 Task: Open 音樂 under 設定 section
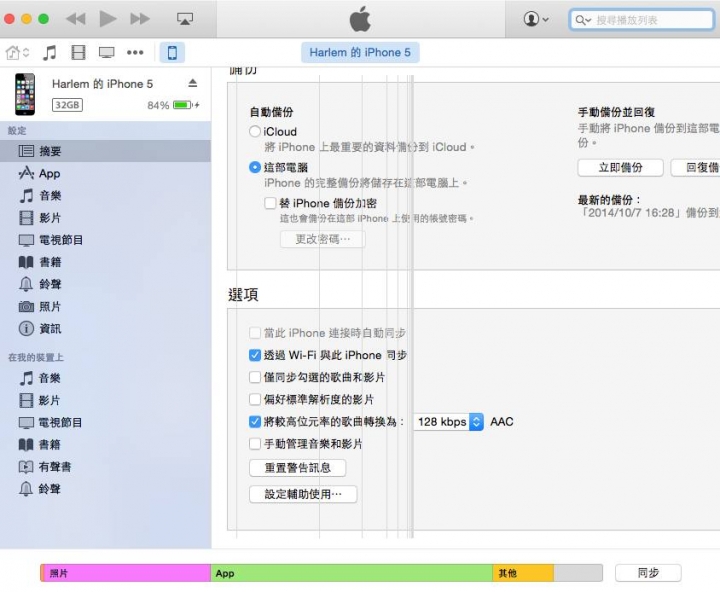[106, 196]
